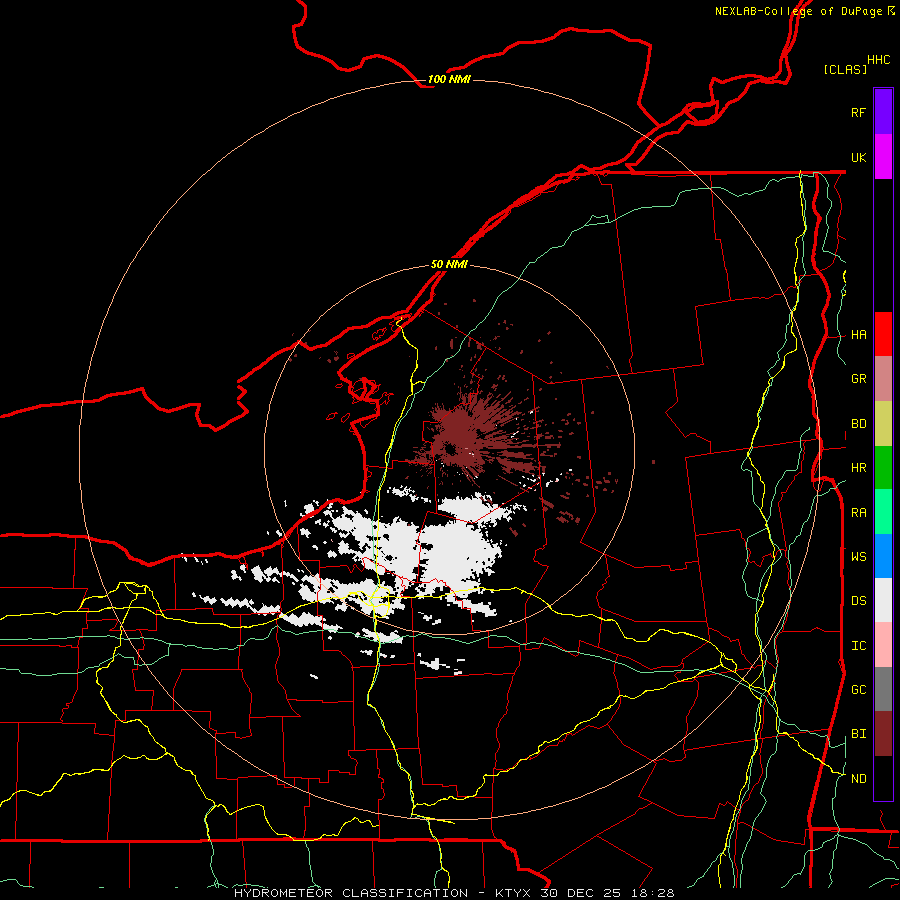Click the BD yellow legend swatch
This screenshot has width=900, height=900.
[883, 424]
